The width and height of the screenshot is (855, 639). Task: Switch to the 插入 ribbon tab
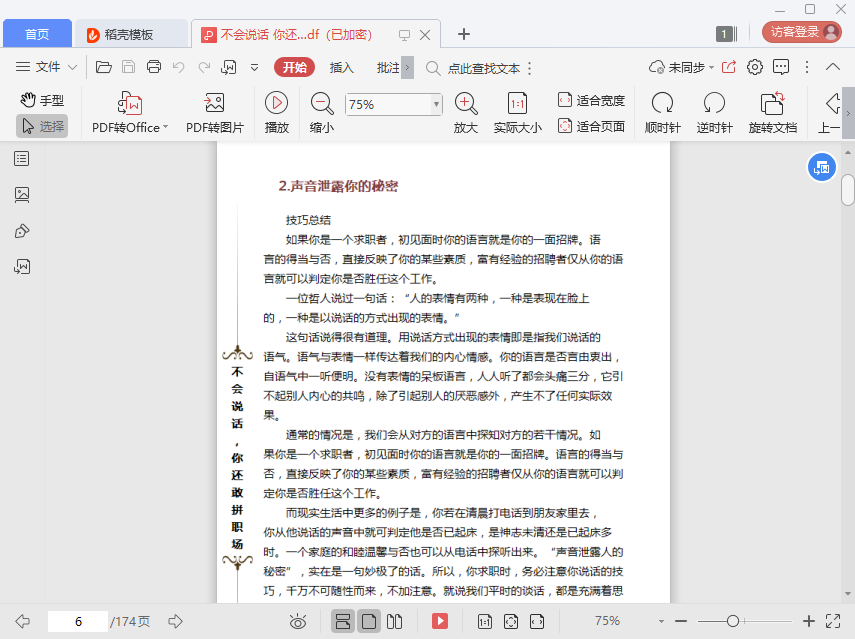[x=342, y=68]
